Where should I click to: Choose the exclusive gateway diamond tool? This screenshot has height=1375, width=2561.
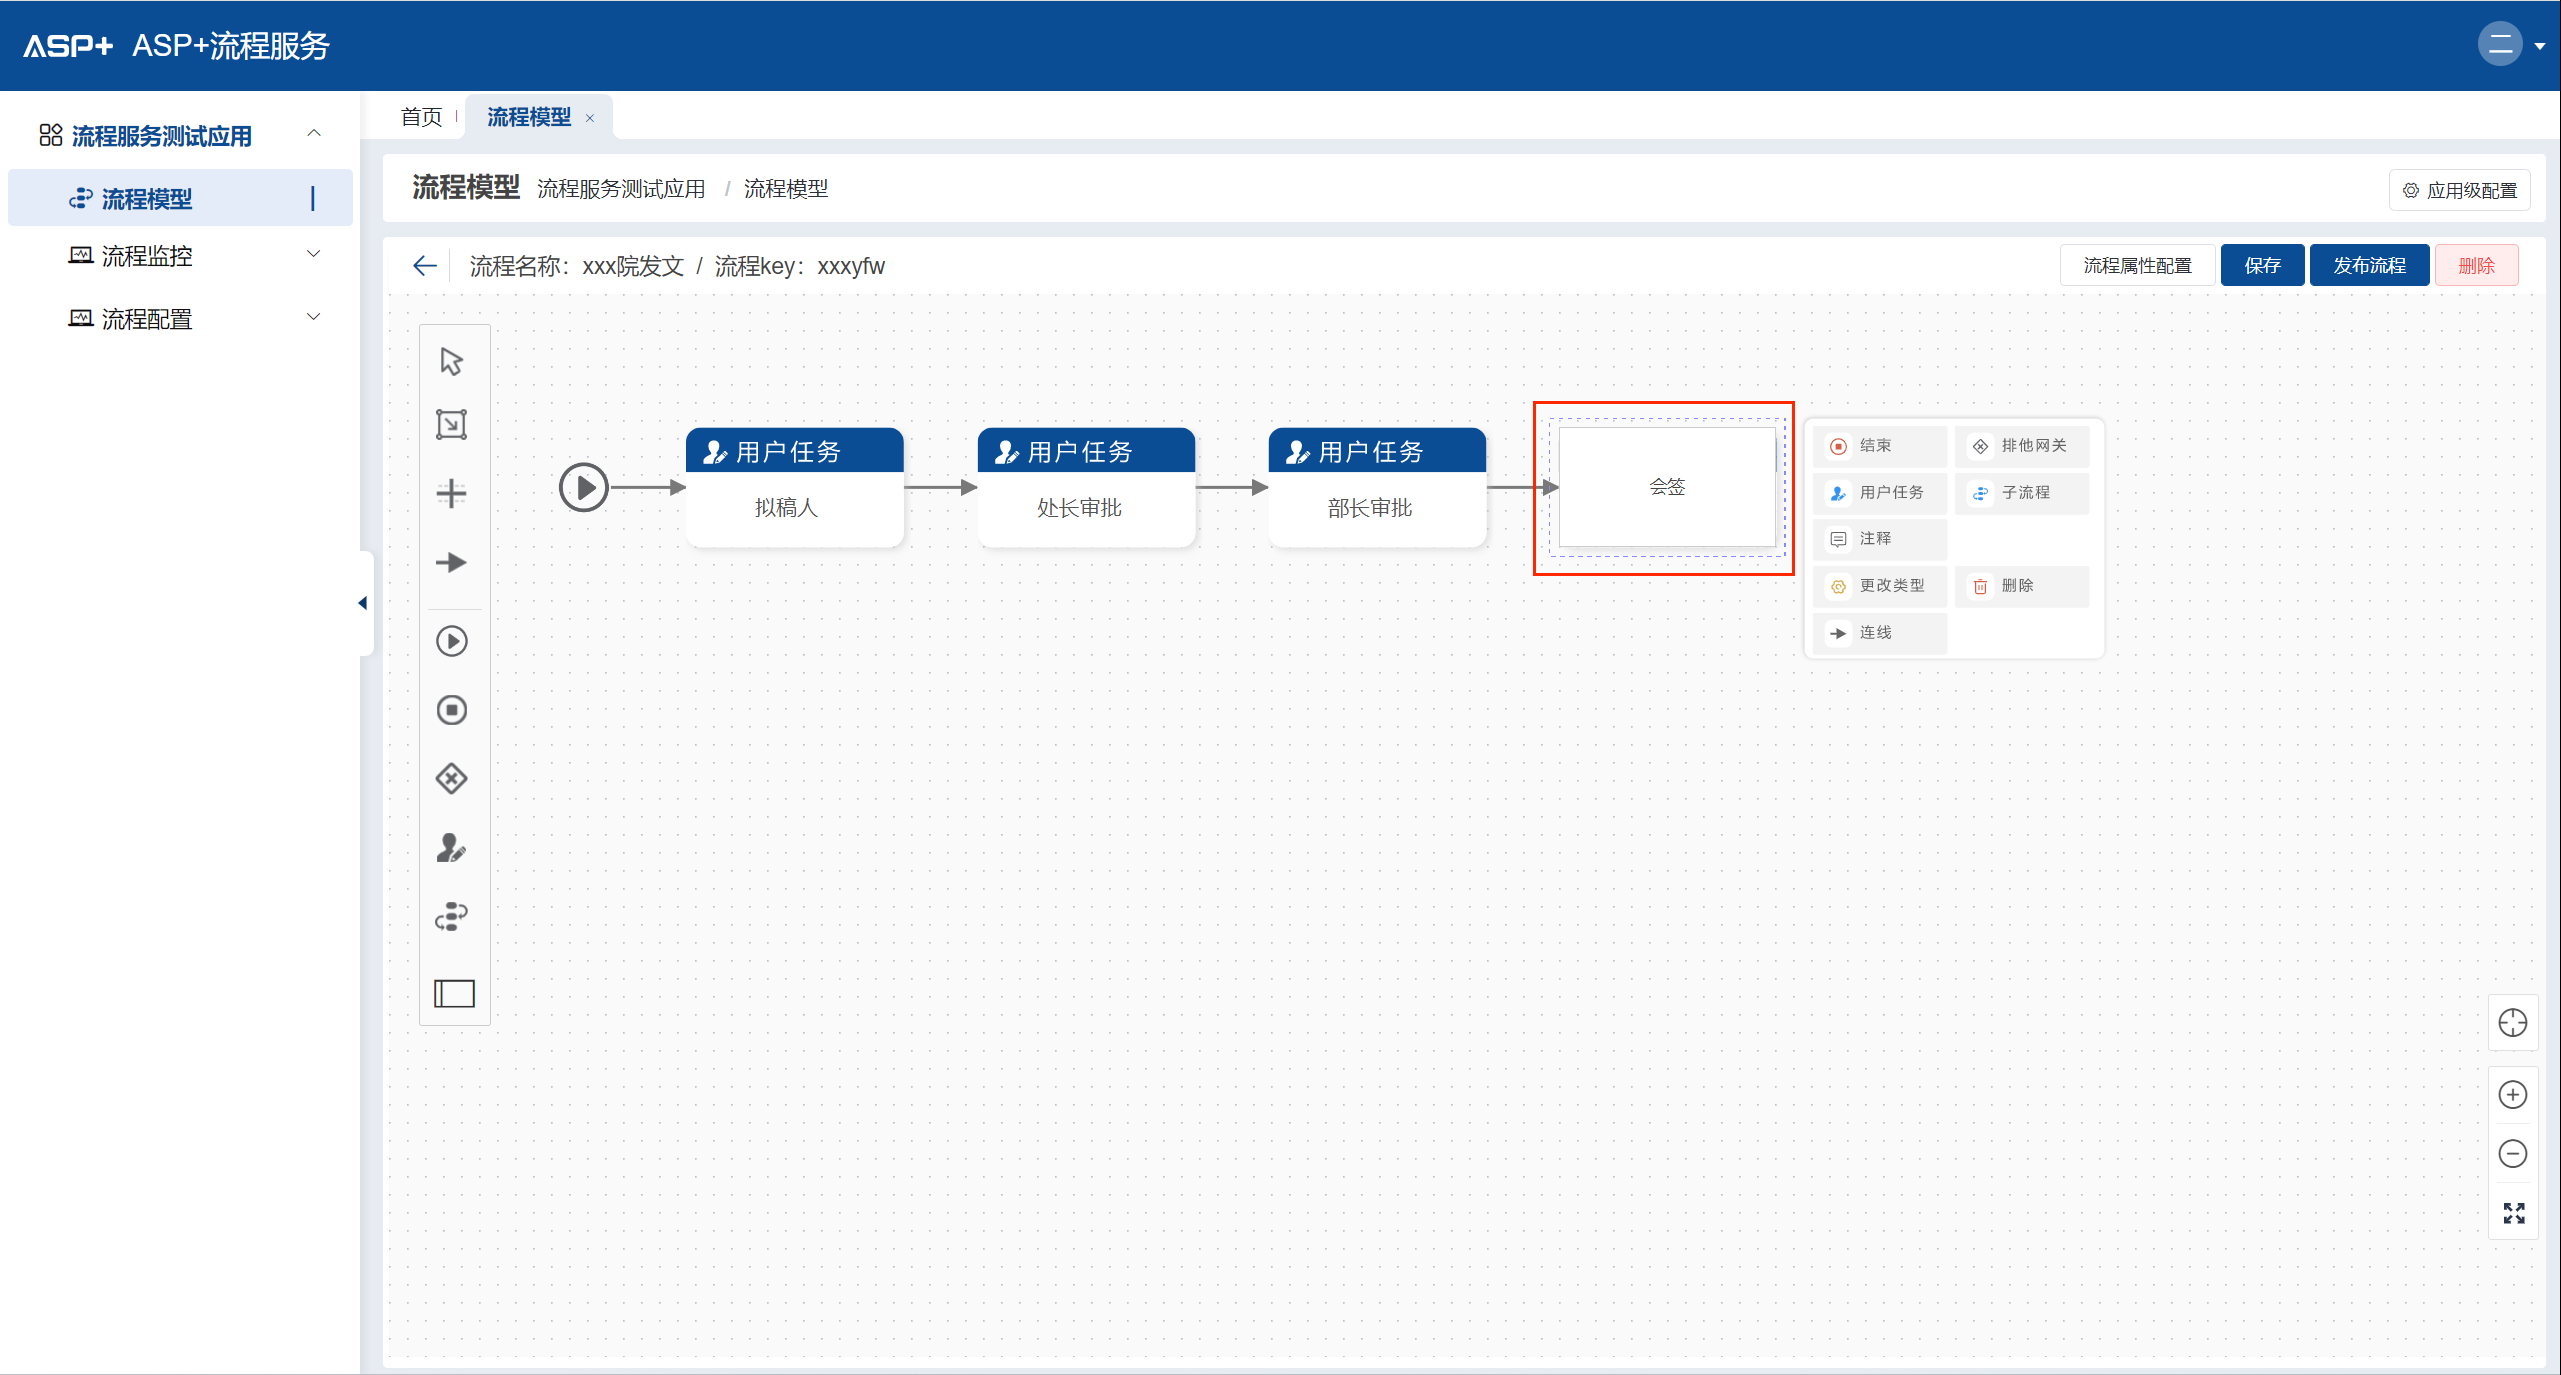452,778
